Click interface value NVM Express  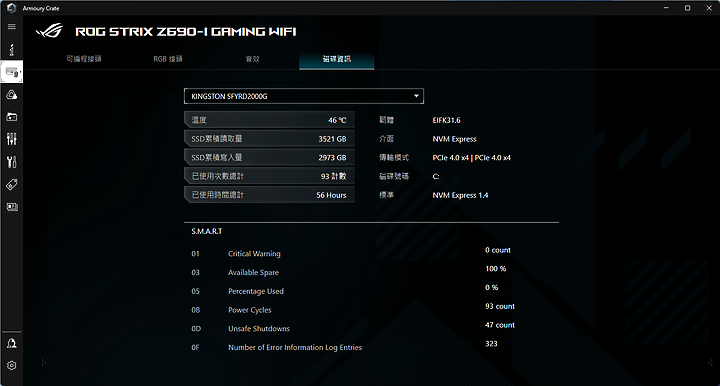[x=454, y=139]
